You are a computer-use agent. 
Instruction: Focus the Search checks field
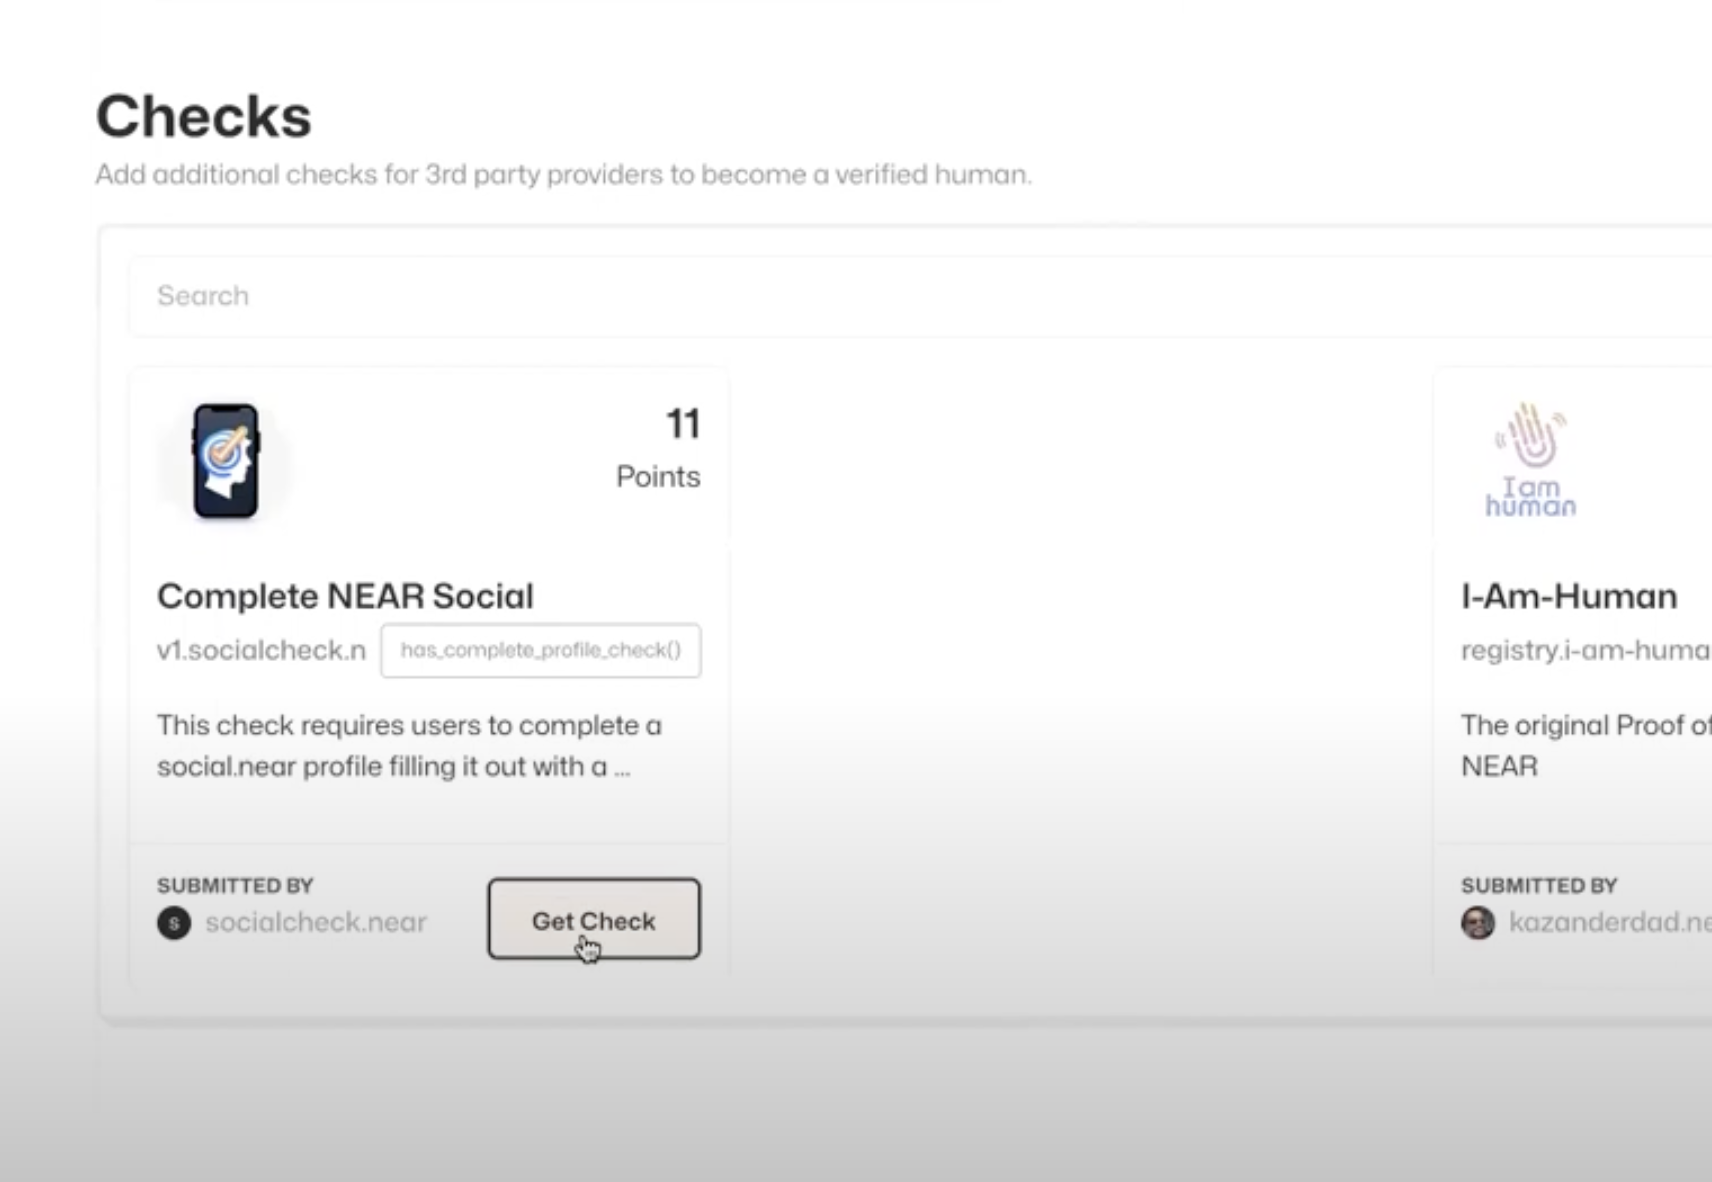point(900,296)
